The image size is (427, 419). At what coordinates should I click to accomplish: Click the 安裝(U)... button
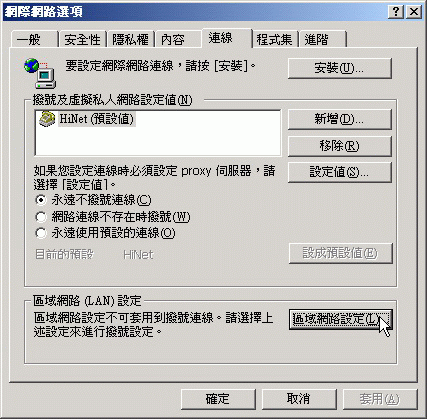point(339,69)
